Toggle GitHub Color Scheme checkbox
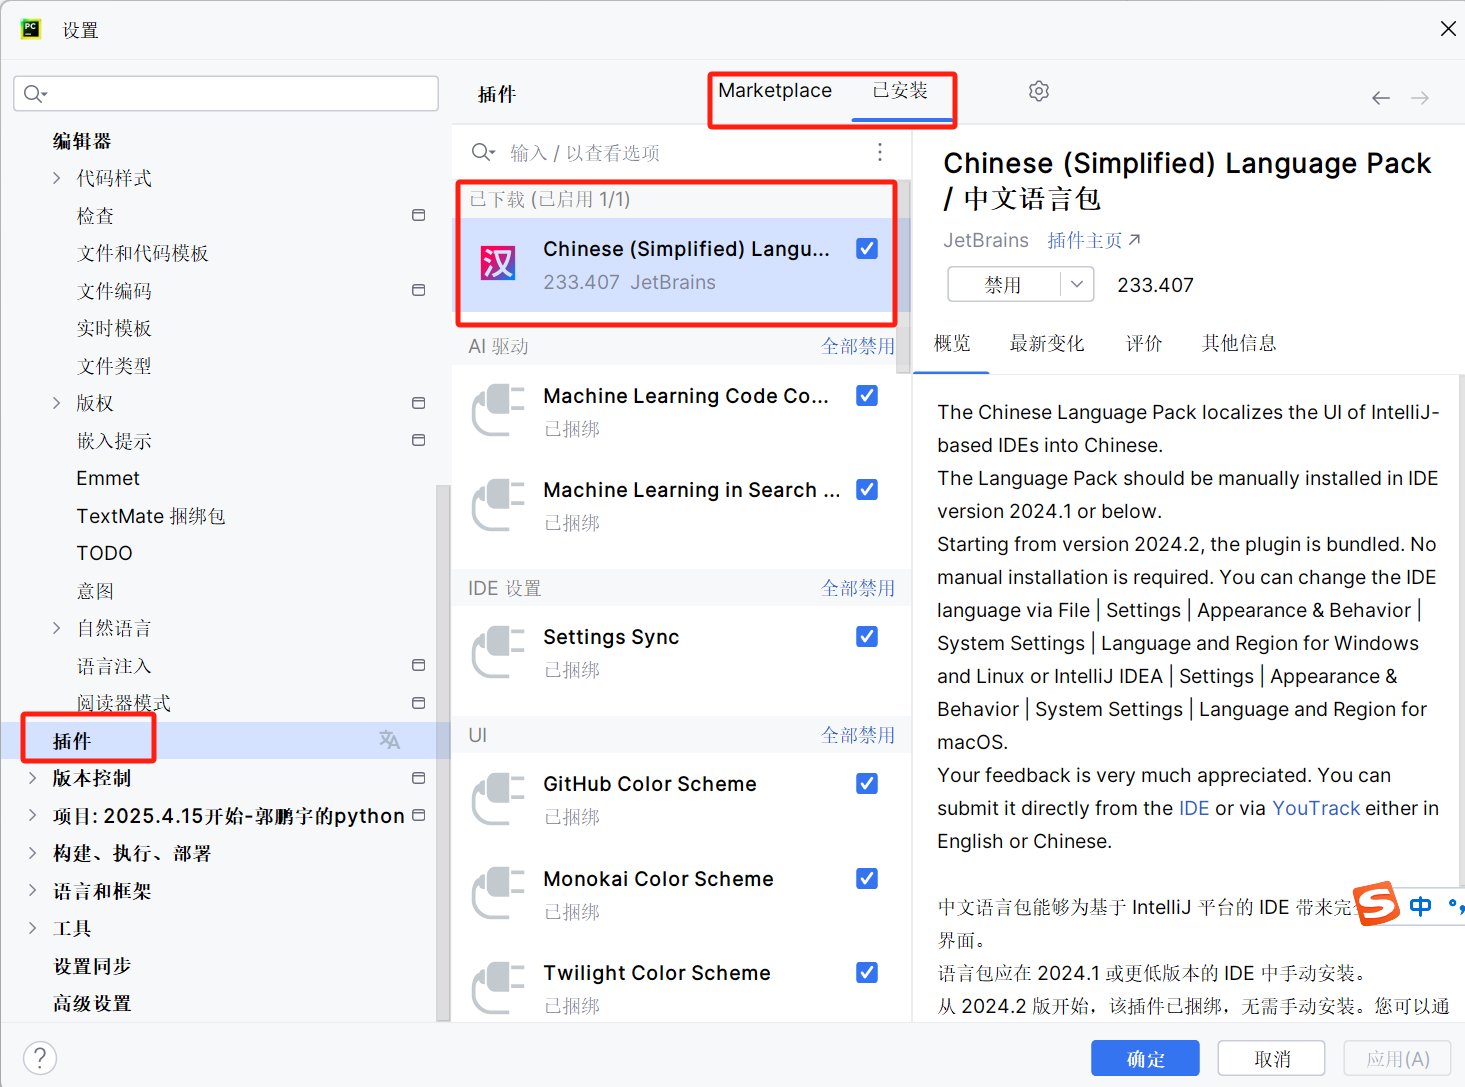This screenshot has width=1465, height=1087. click(x=867, y=784)
